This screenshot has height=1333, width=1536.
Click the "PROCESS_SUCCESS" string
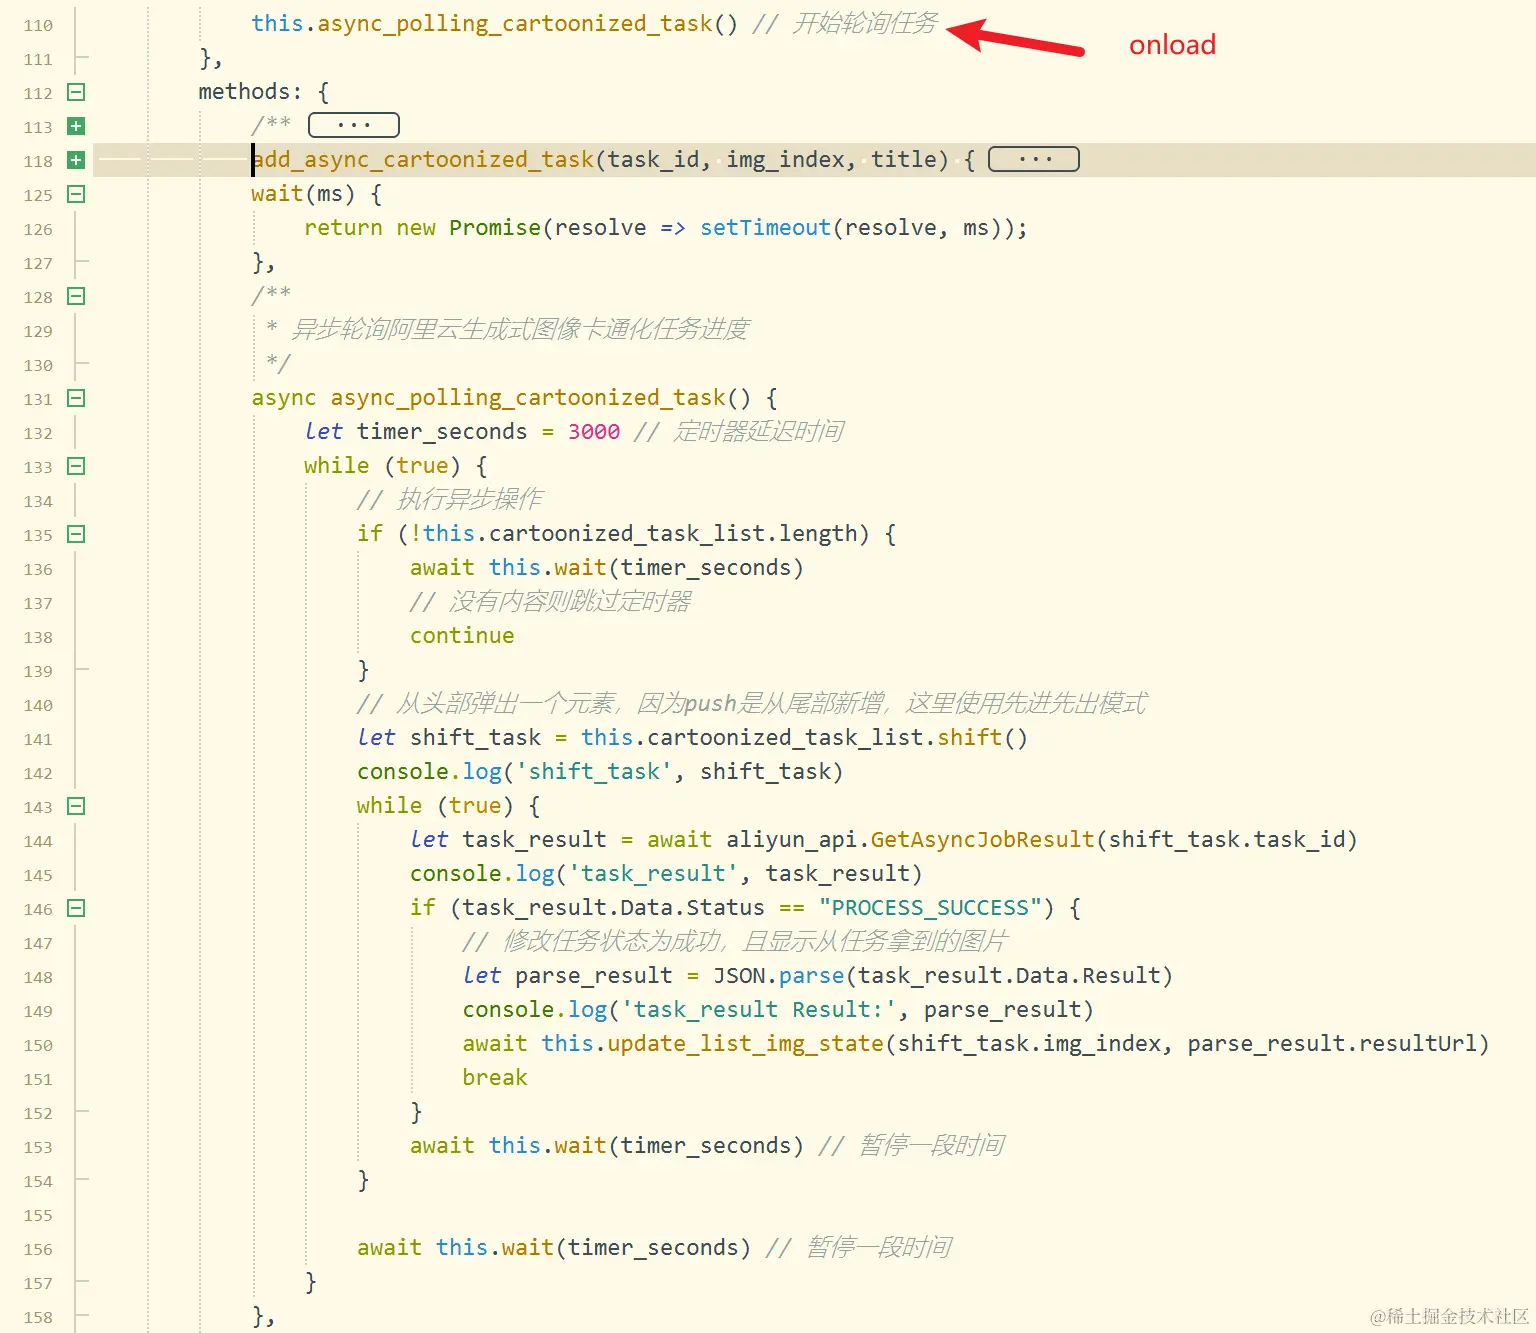tap(930, 907)
